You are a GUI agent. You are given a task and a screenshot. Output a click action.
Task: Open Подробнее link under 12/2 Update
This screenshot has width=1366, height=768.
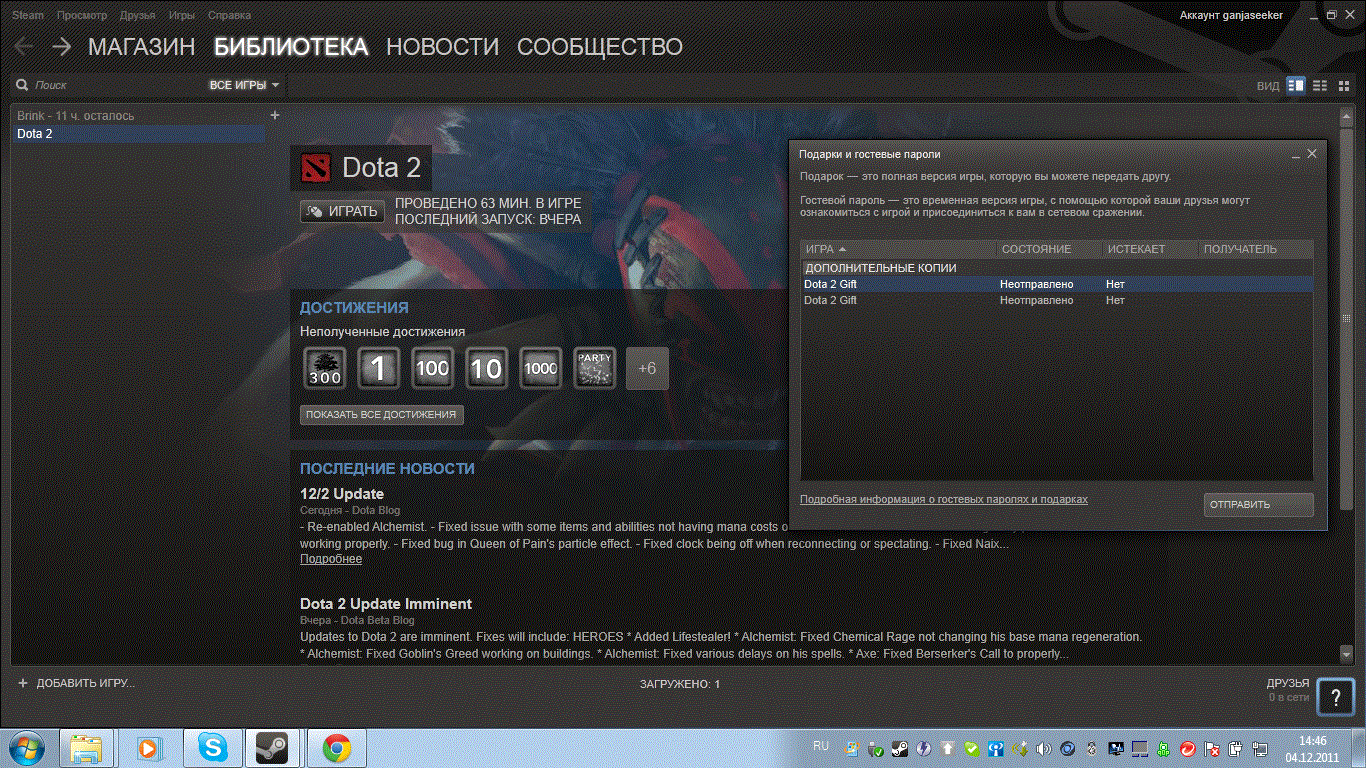click(x=331, y=559)
